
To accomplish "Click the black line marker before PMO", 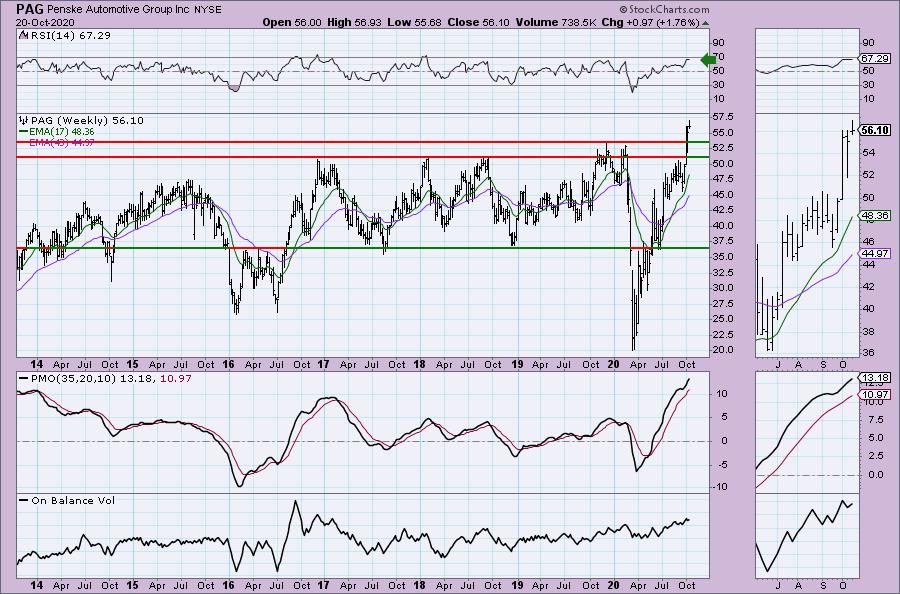I will (24, 379).
